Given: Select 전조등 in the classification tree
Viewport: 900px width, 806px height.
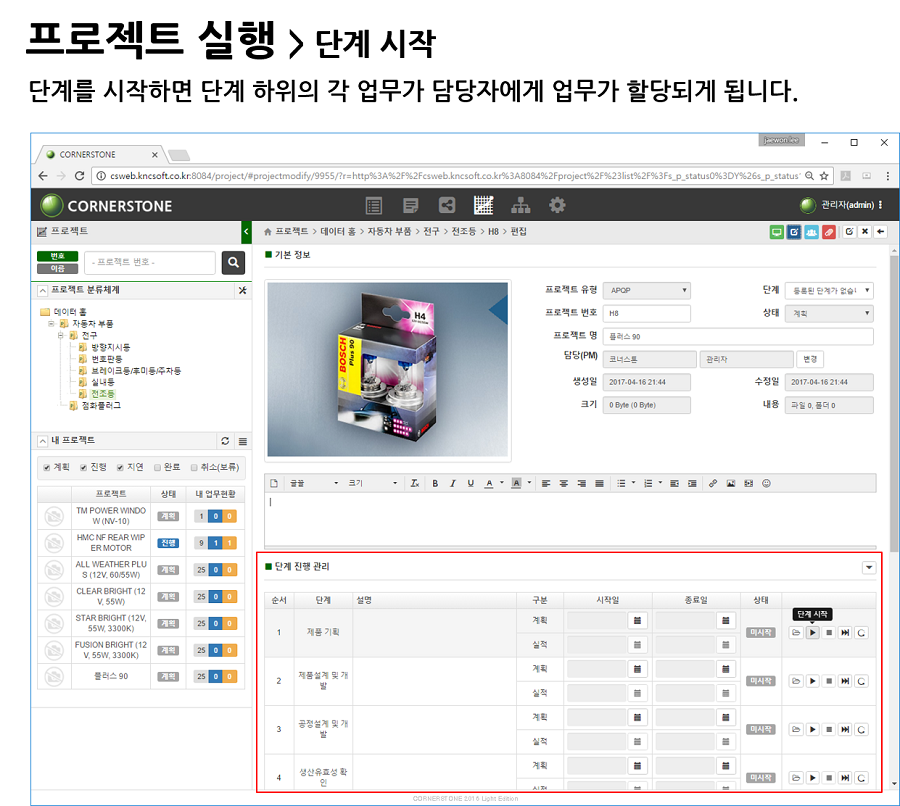Looking at the screenshot, I should tap(103, 394).
